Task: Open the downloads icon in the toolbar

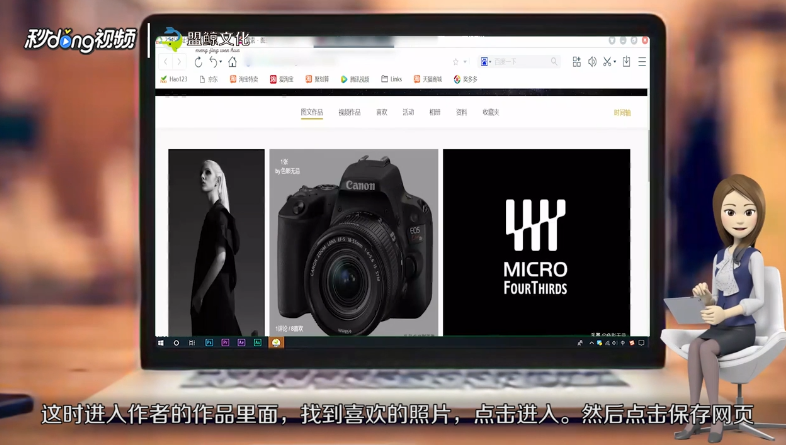Action: coord(626,62)
